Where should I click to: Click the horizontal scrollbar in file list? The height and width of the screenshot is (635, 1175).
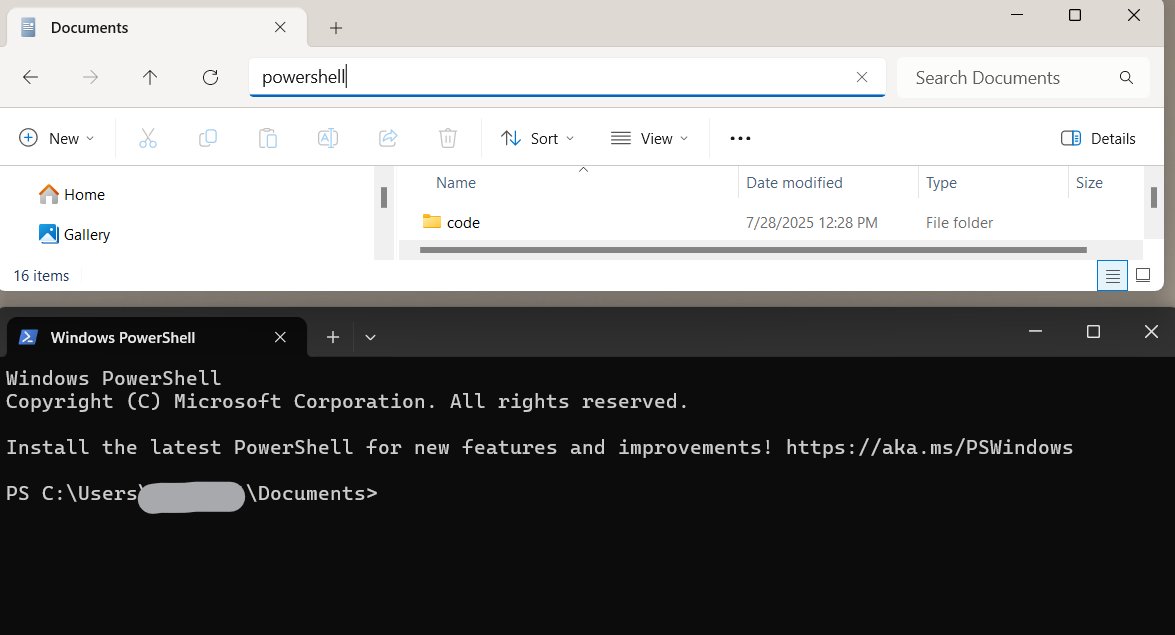click(x=753, y=250)
